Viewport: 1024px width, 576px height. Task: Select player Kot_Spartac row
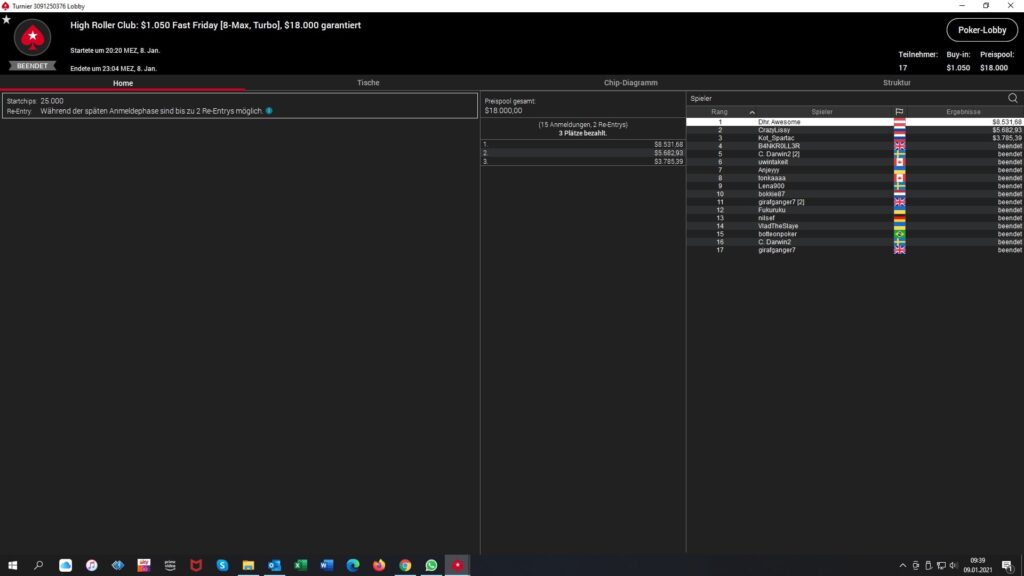point(776,138)
